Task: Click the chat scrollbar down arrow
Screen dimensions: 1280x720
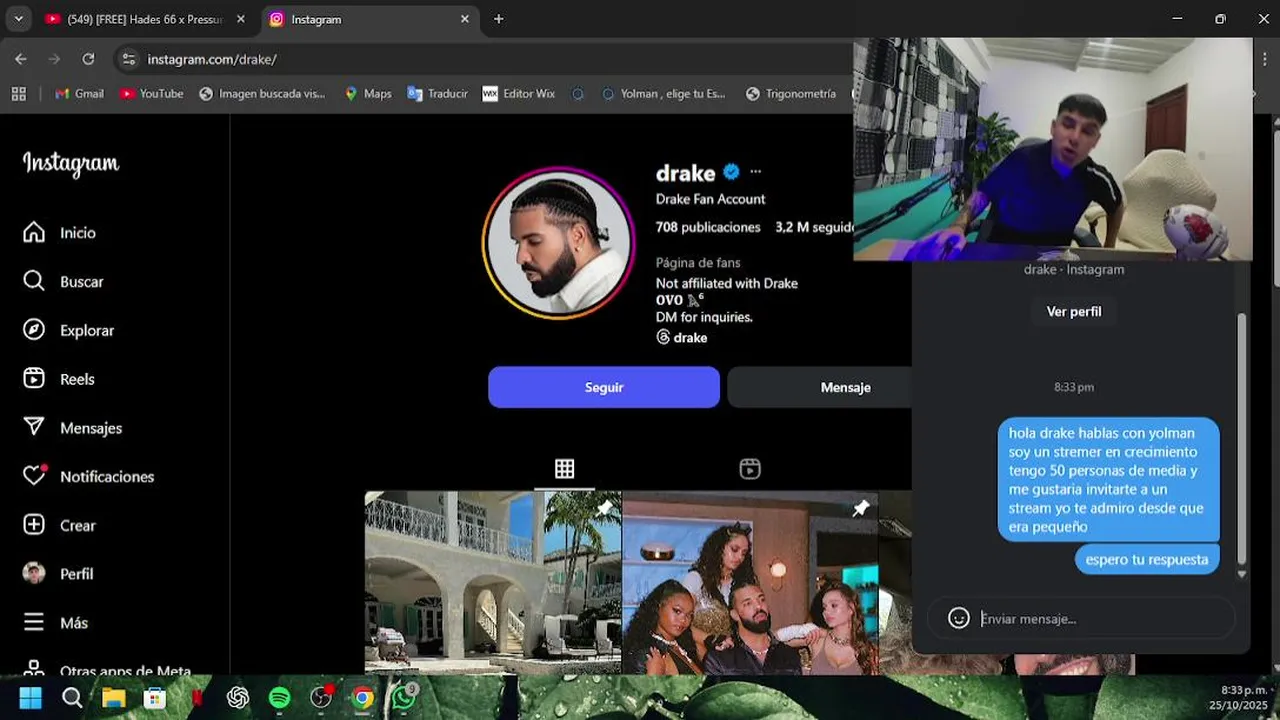Action: [x=1242, y=574]
